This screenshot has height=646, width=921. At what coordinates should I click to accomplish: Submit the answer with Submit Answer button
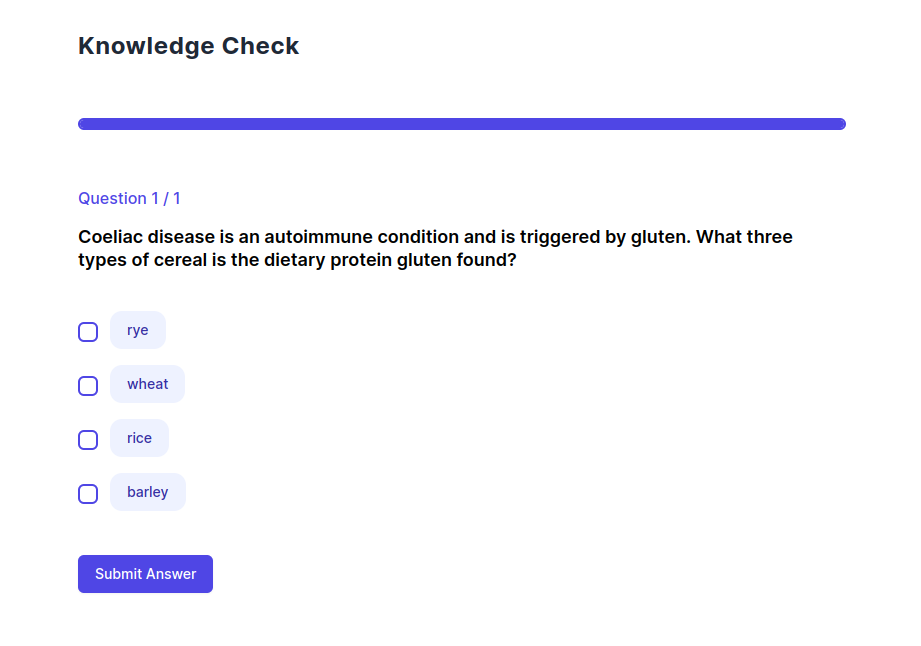pos(145,574)
